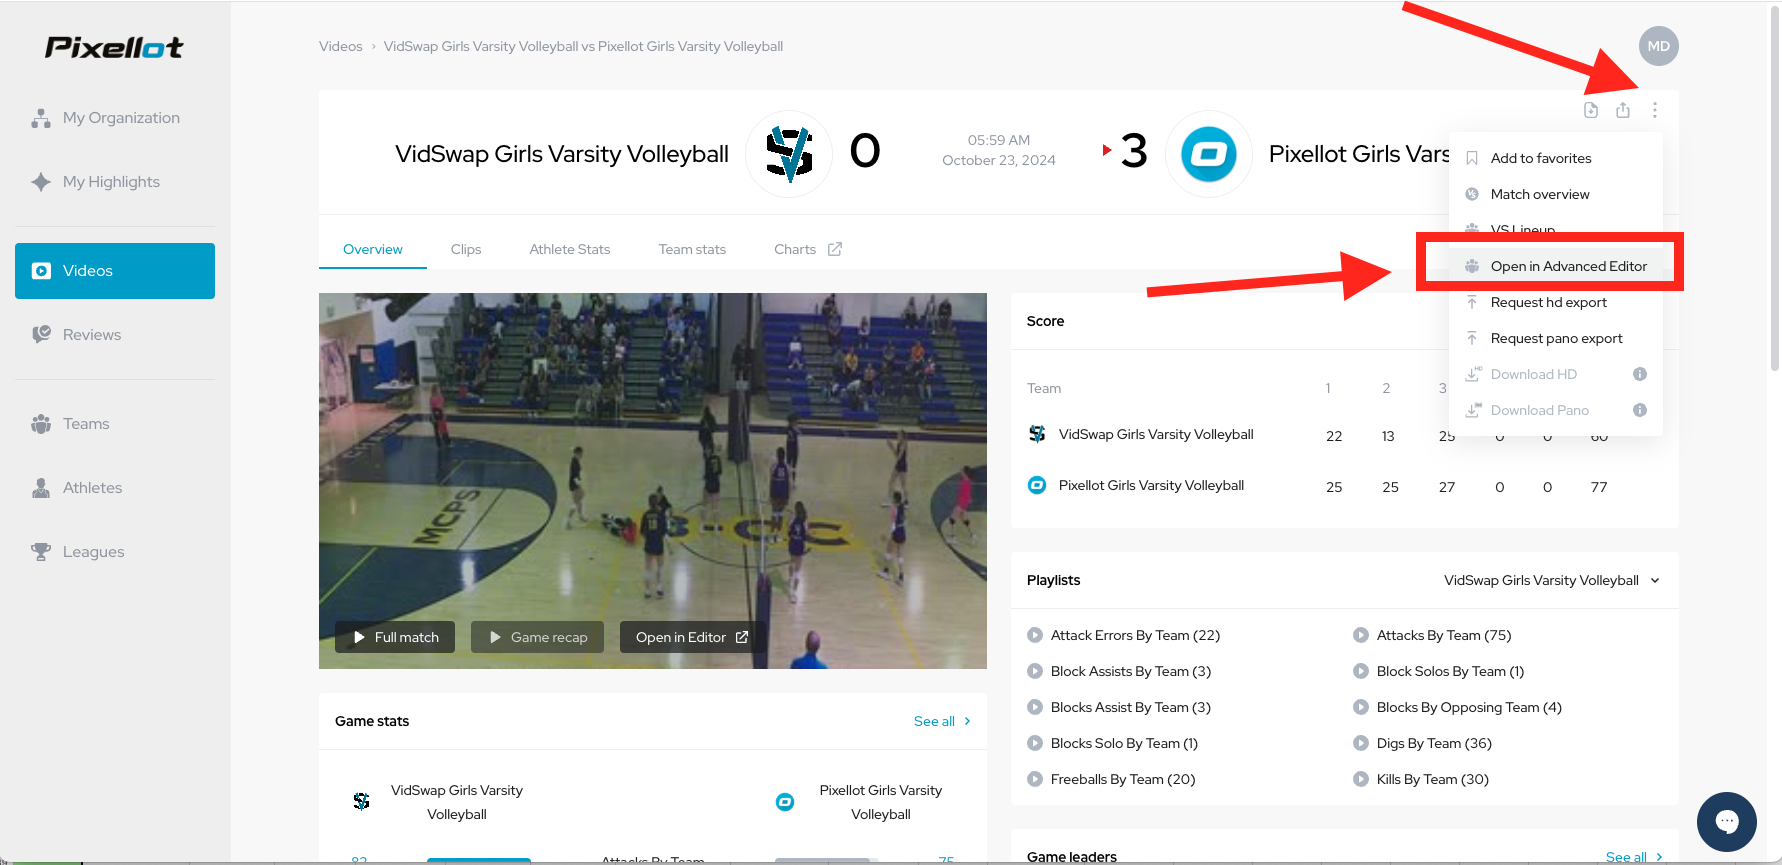Open the Team stats tab
The image size is (1782, 865).
click(x=692, y=249)
